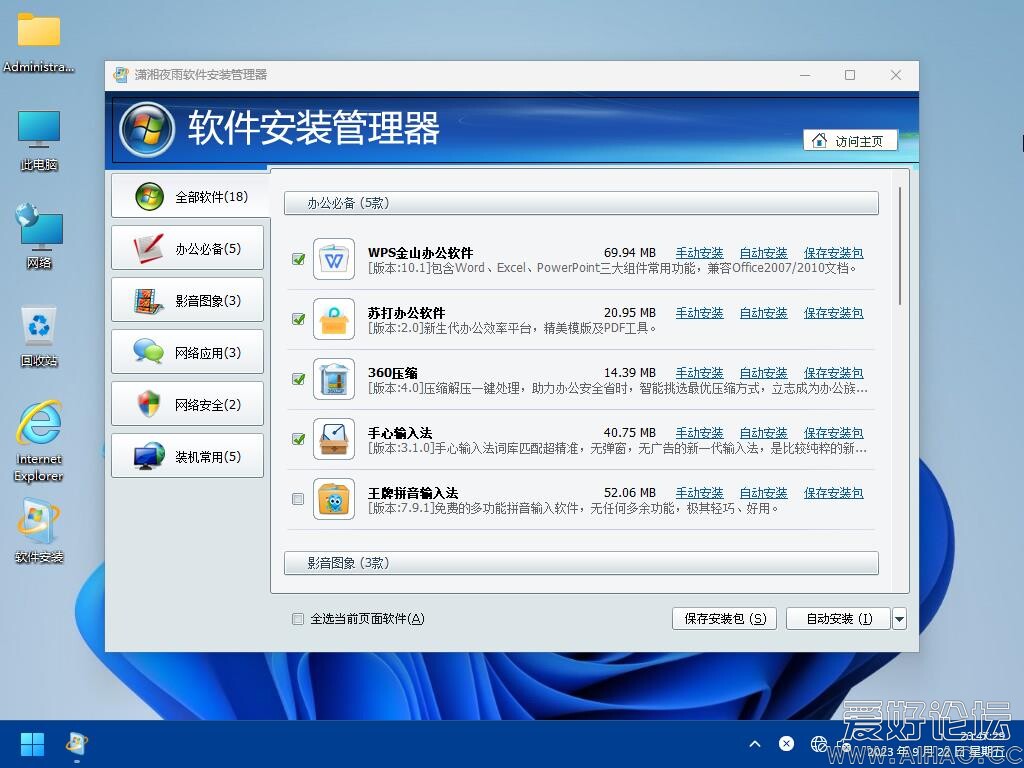1024x768 pixels.
Task: Collapse the 办公必备 (5款) section header
Action: (581, 203)
